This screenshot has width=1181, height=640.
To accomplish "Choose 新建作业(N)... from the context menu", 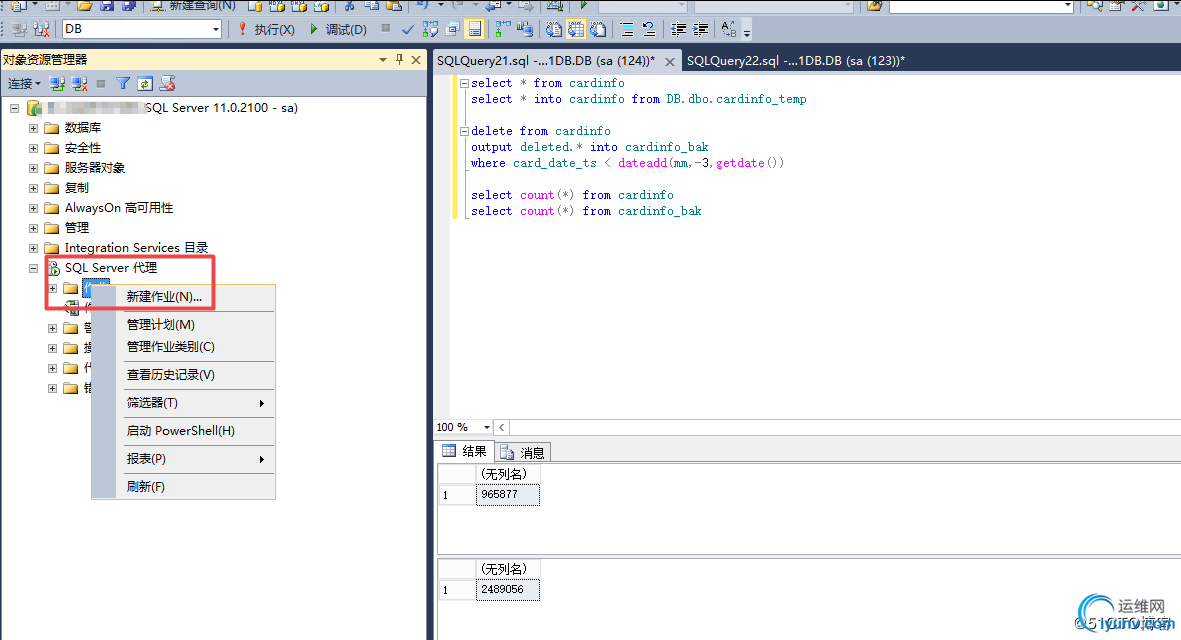I will click(x=184, y=297).
